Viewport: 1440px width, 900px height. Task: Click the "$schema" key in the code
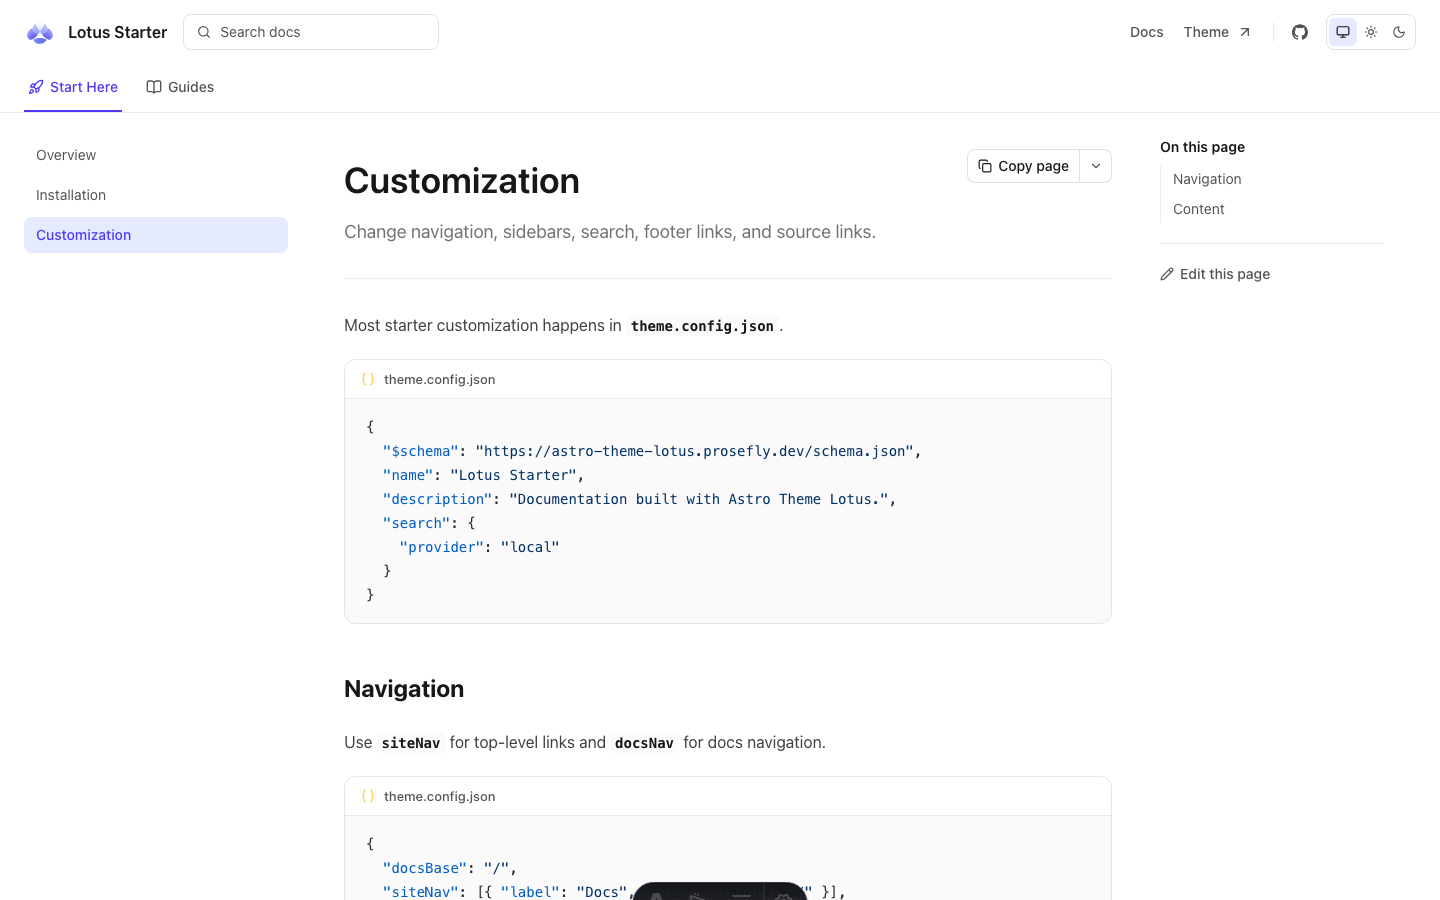[x=420, y=451]
